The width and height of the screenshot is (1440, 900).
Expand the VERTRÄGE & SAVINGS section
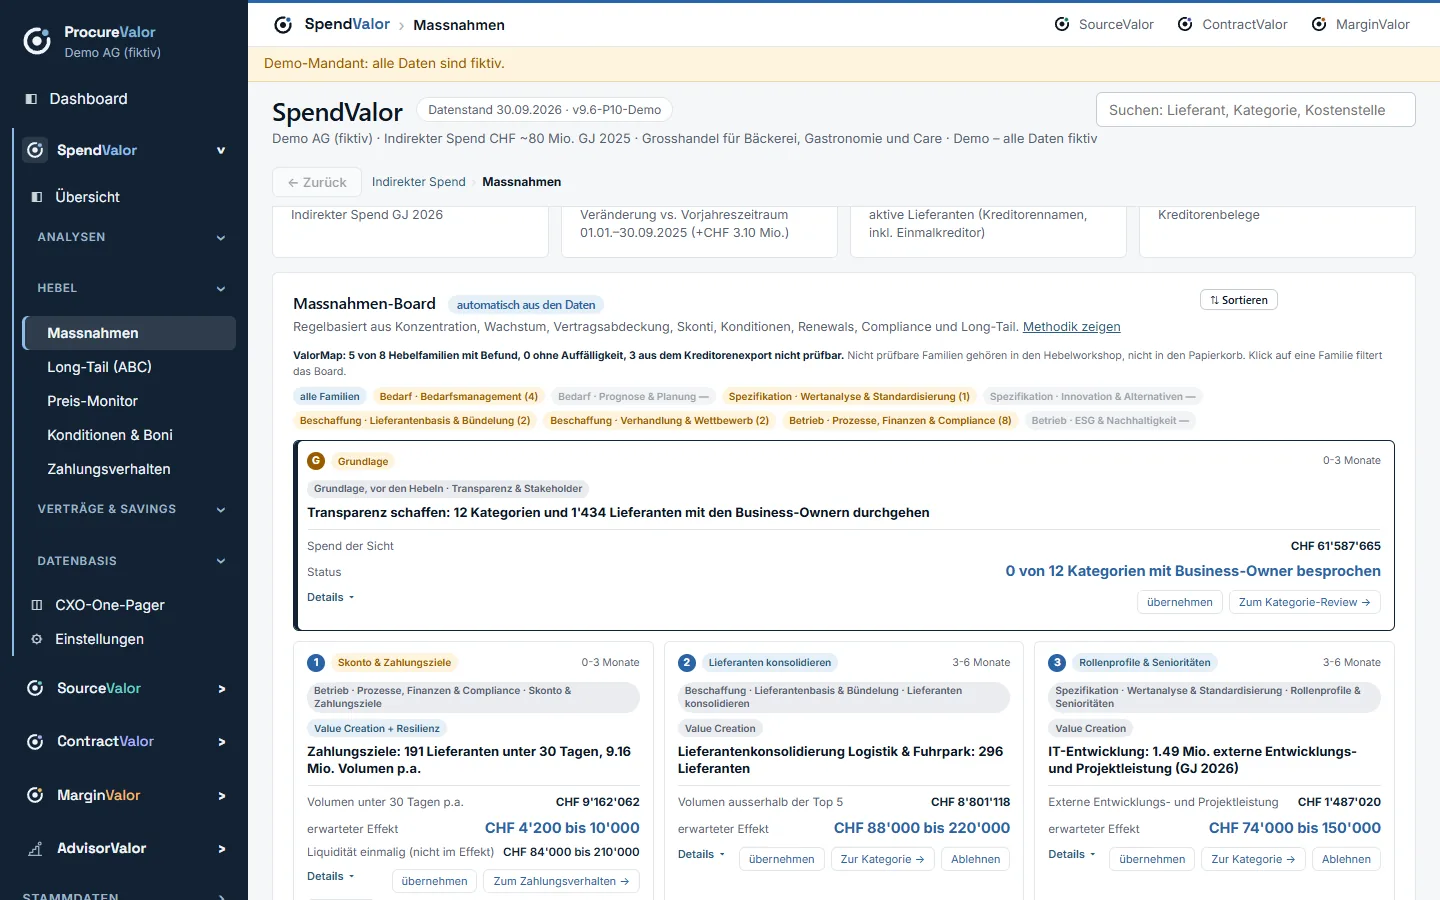pyautogui.click(x=221, y=510)
